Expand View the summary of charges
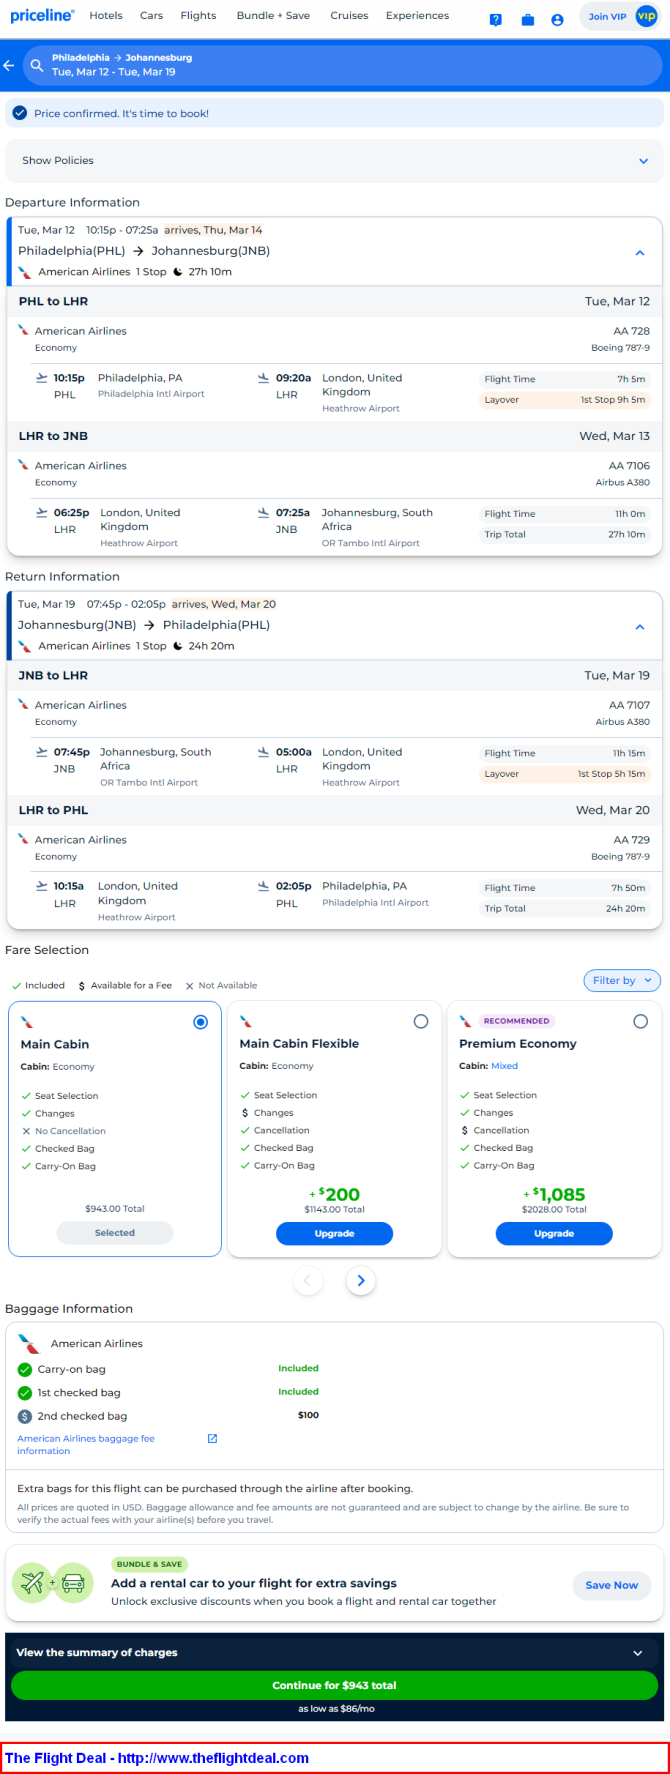Screen dimensions: 670x1774 [335, 1652]
